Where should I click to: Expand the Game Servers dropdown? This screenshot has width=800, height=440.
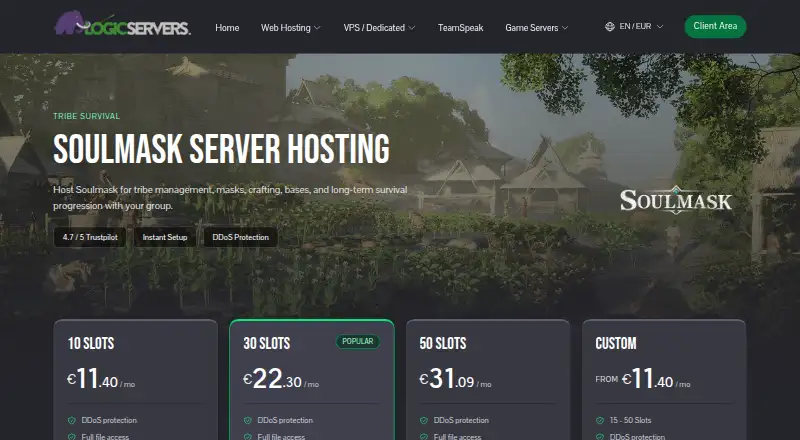(x=536, y=28)
